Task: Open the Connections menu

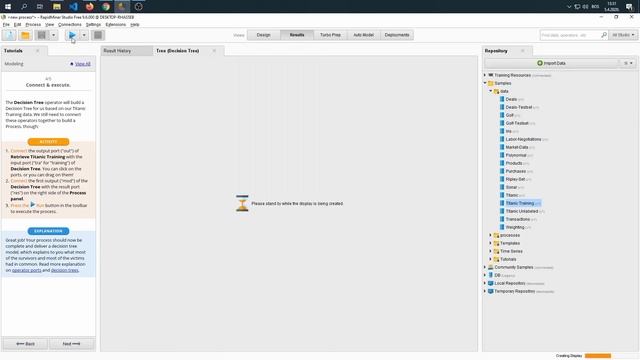Action: click(x=70, y=24)
